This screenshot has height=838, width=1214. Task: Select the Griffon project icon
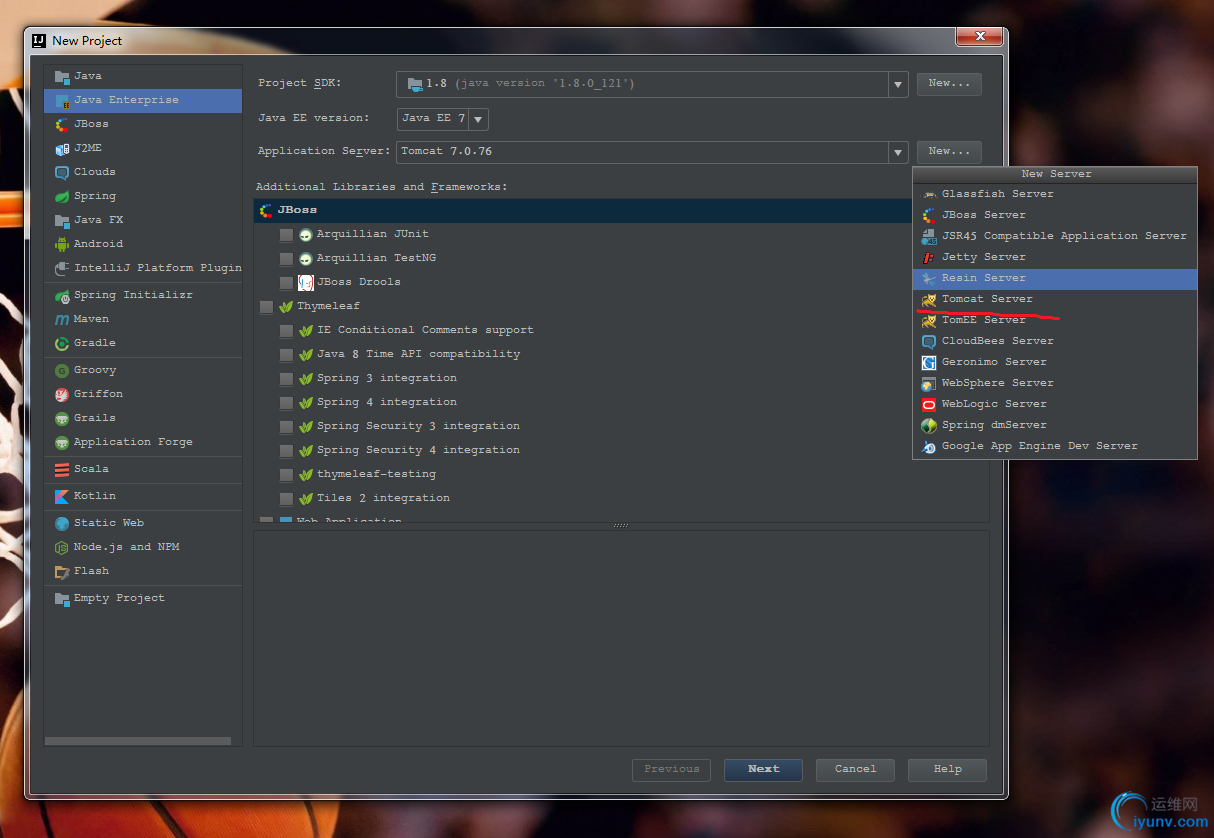pyautogui.click(x=62, y=394)
